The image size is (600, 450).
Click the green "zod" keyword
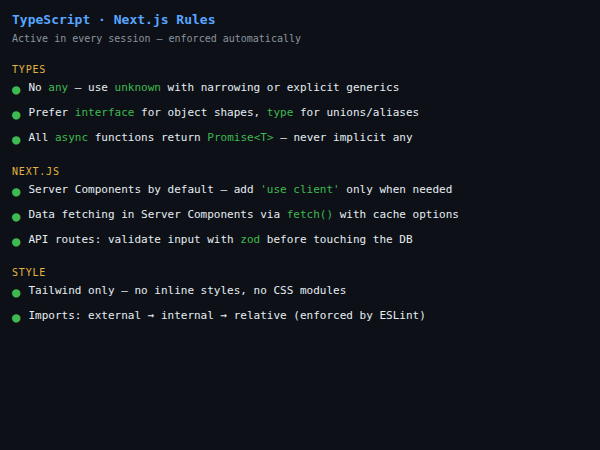click(250, 240)
